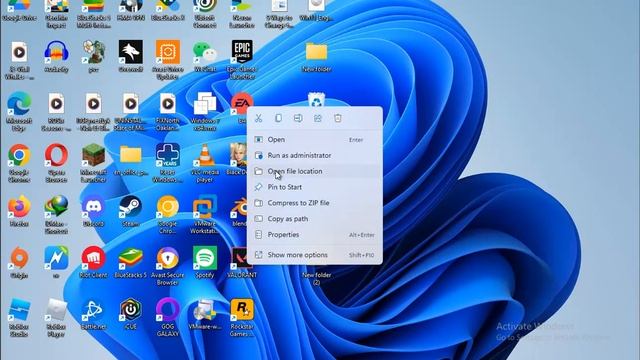Click the Share icon in context menu
This screenshot has height=360, width=640.
(x=318, y=118)
